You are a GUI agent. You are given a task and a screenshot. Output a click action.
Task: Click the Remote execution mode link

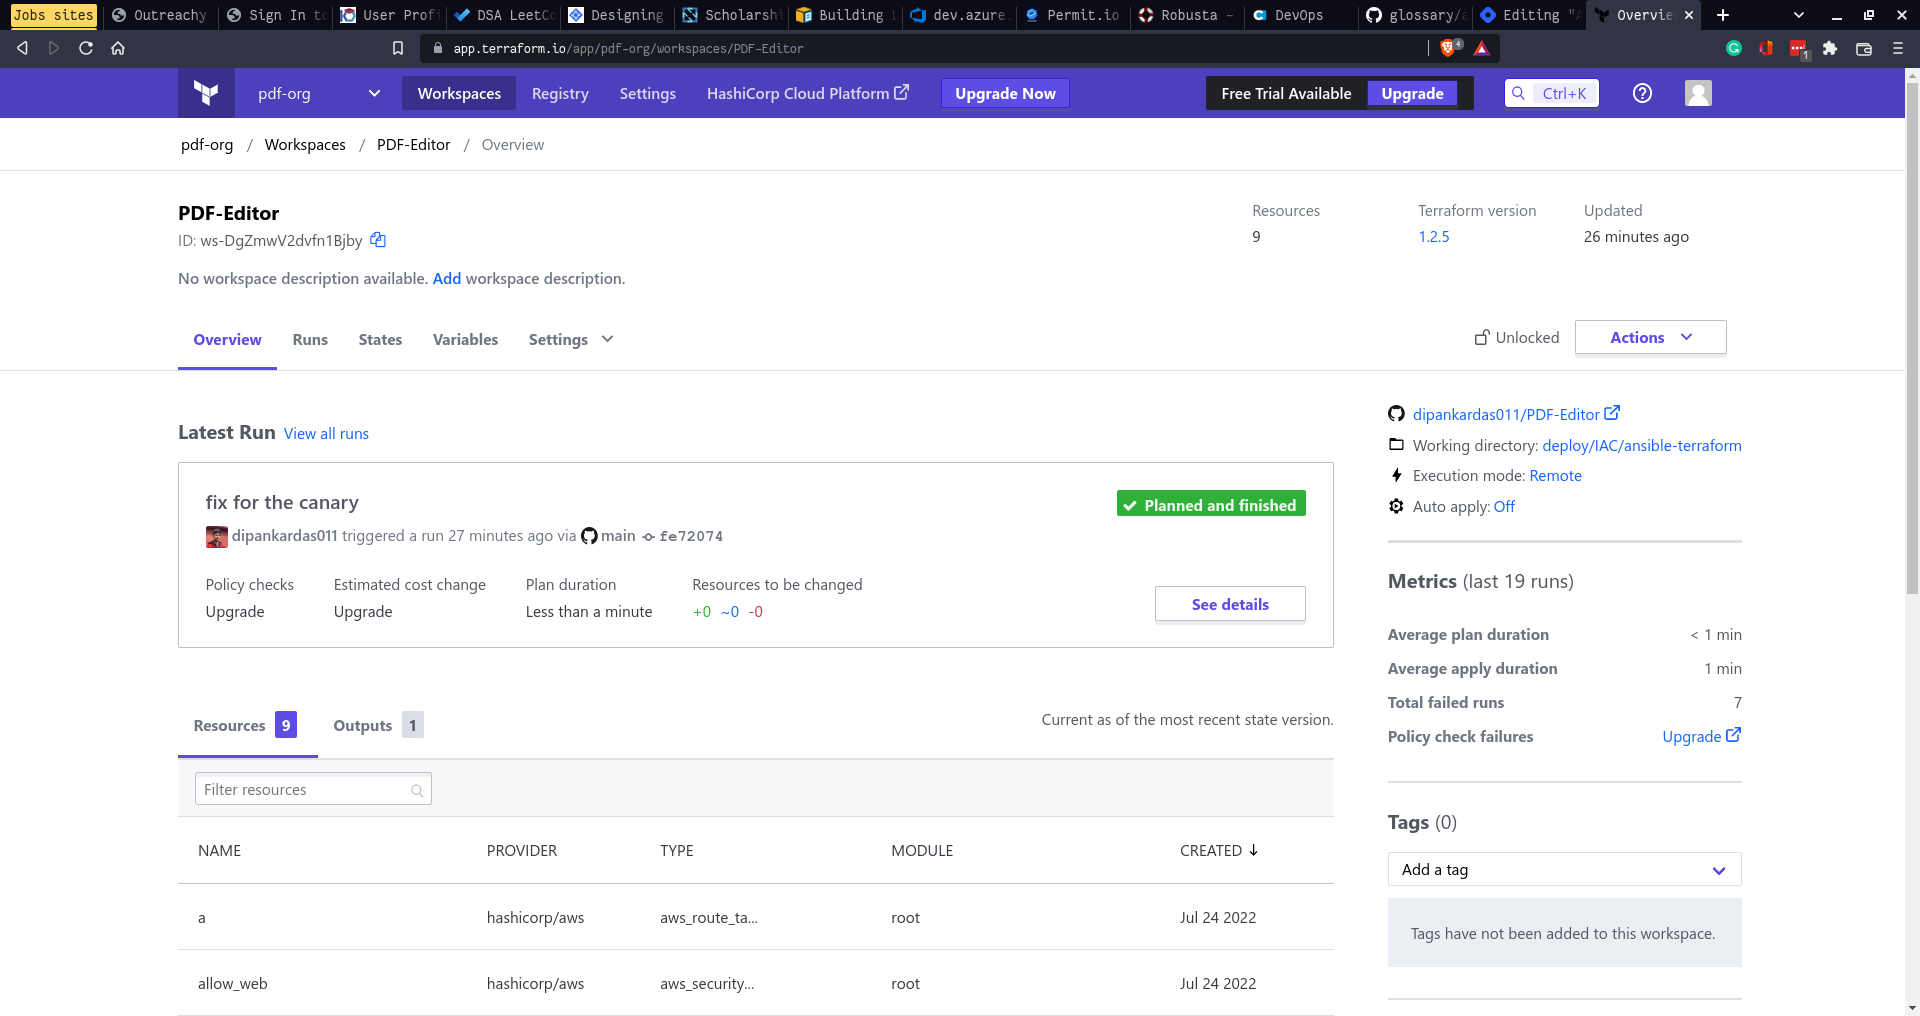click(x=1555, y=476)
